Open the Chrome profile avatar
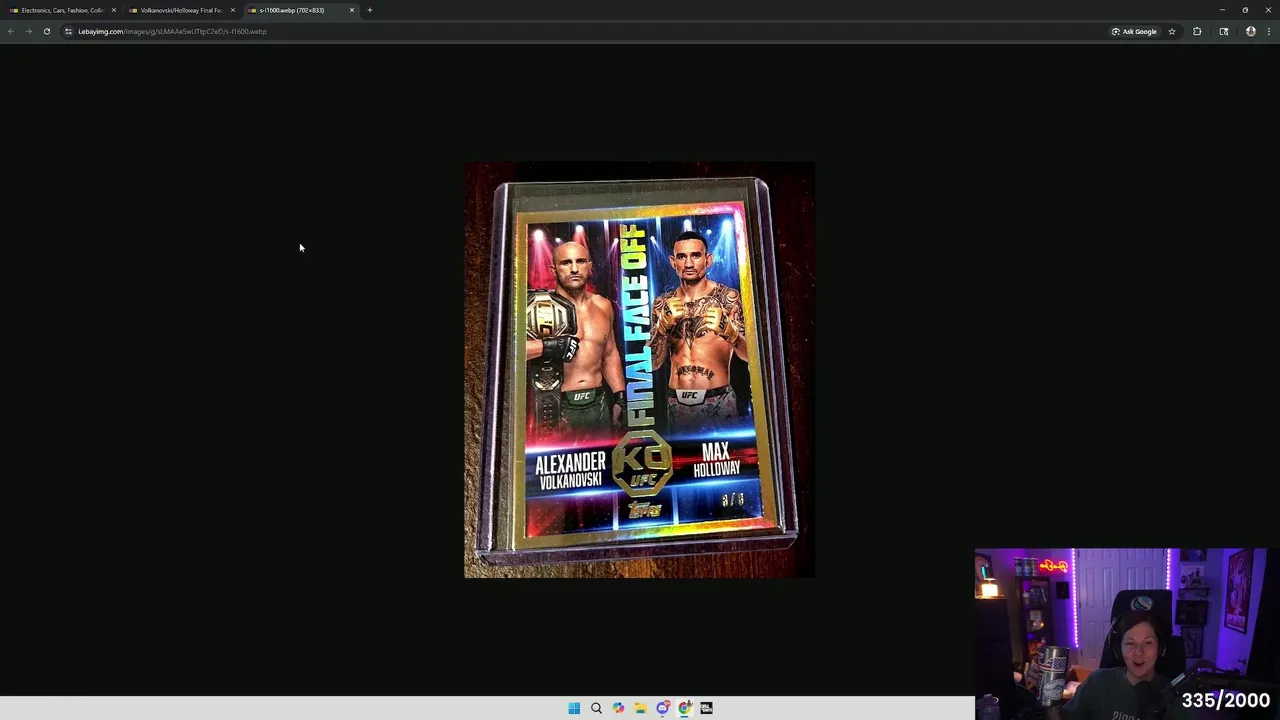 click(x=1251, y=31)
